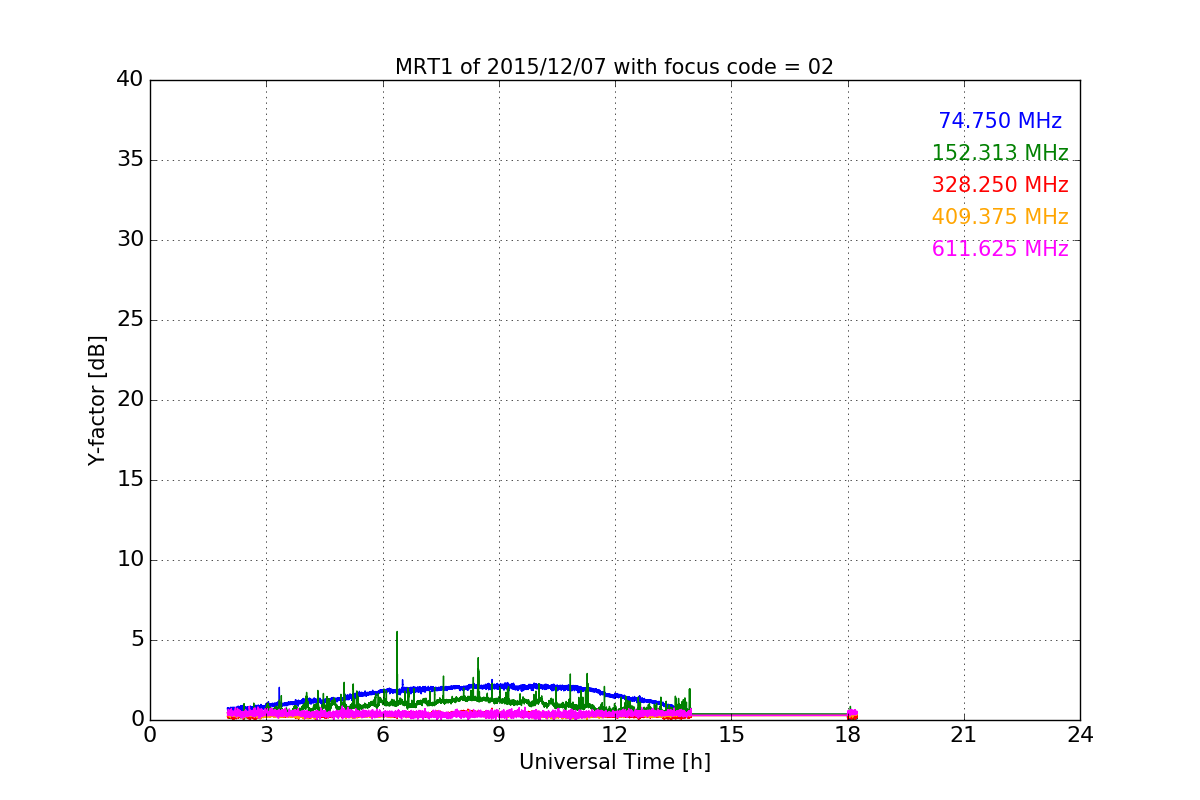Click the y-axis tick label 20
The image size is (1200, 800).
[x=130, y=400]
